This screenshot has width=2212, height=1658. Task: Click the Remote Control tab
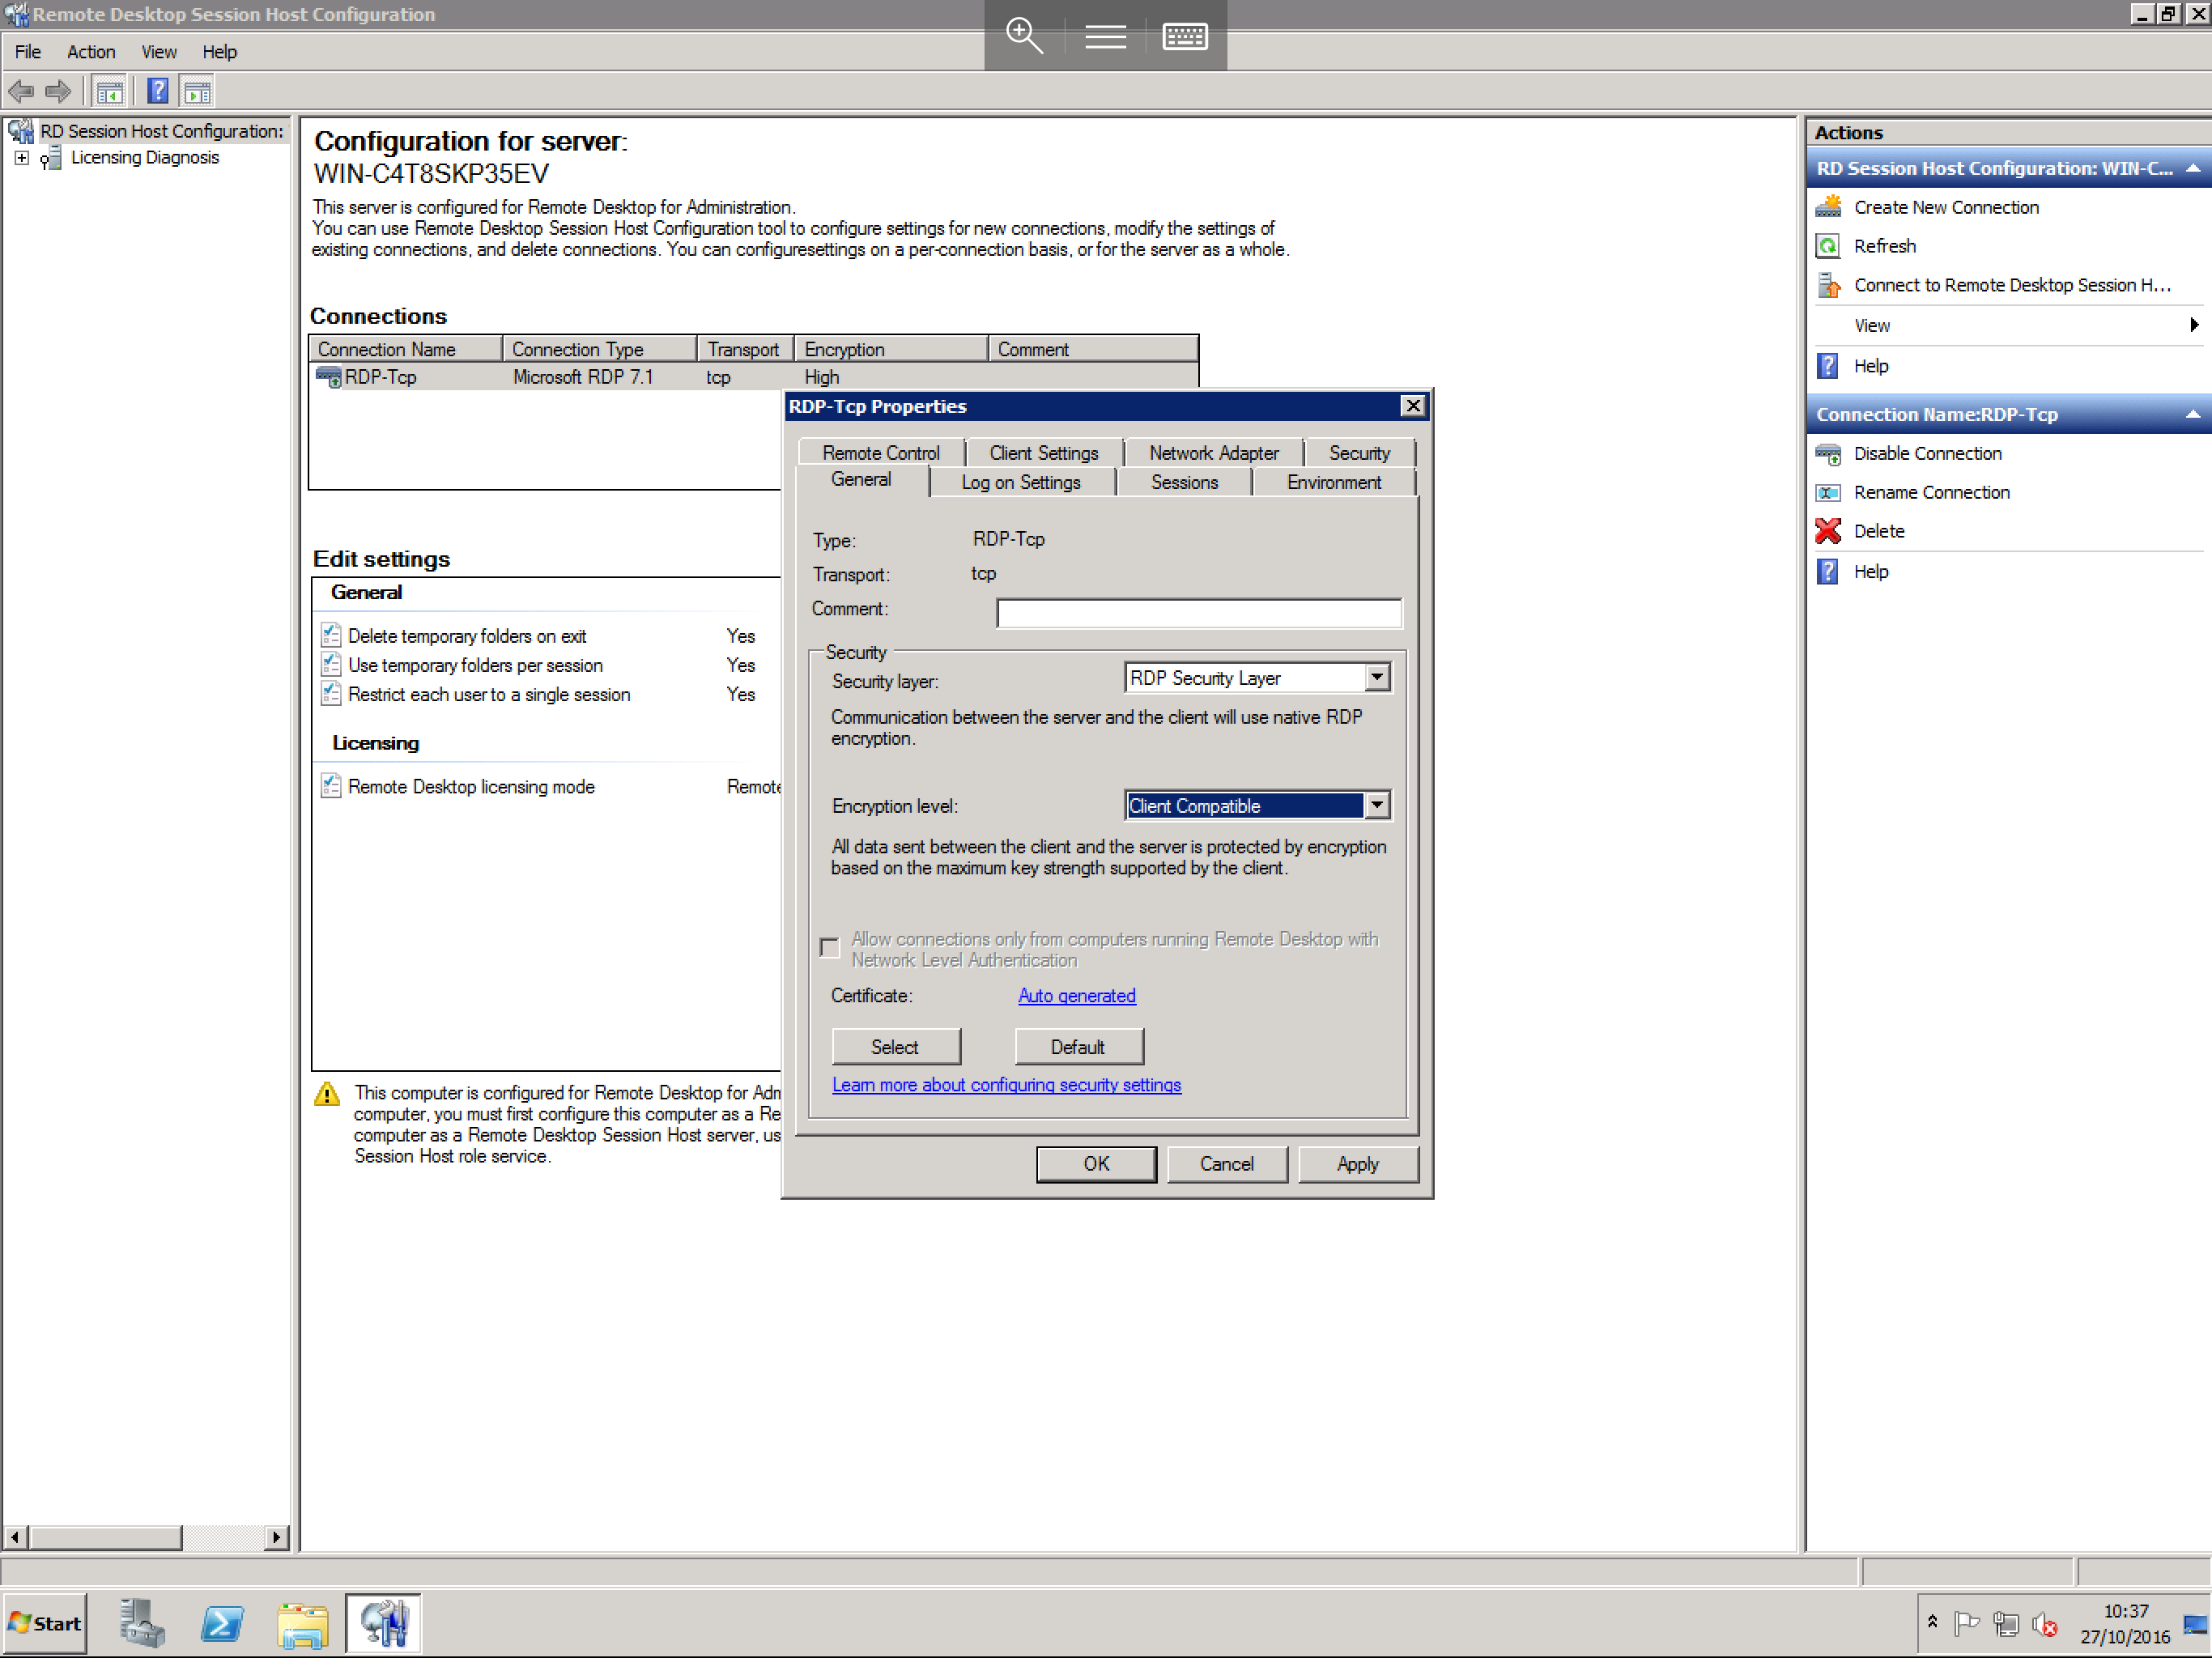coord(879,453)
